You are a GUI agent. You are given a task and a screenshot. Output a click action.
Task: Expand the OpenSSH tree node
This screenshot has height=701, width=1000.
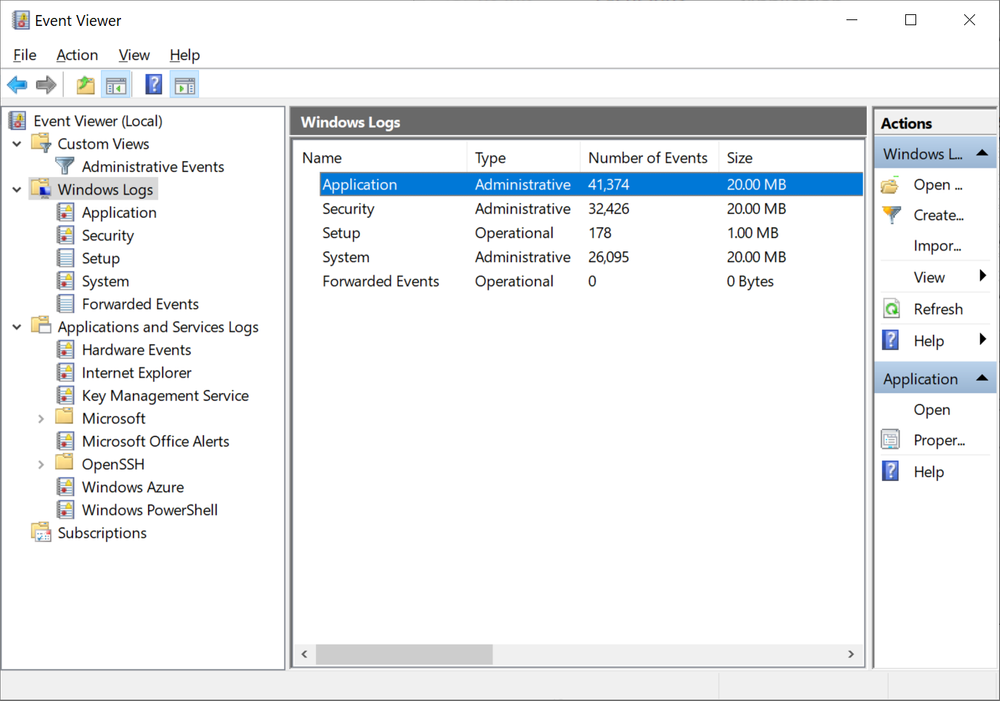[41, 463]
